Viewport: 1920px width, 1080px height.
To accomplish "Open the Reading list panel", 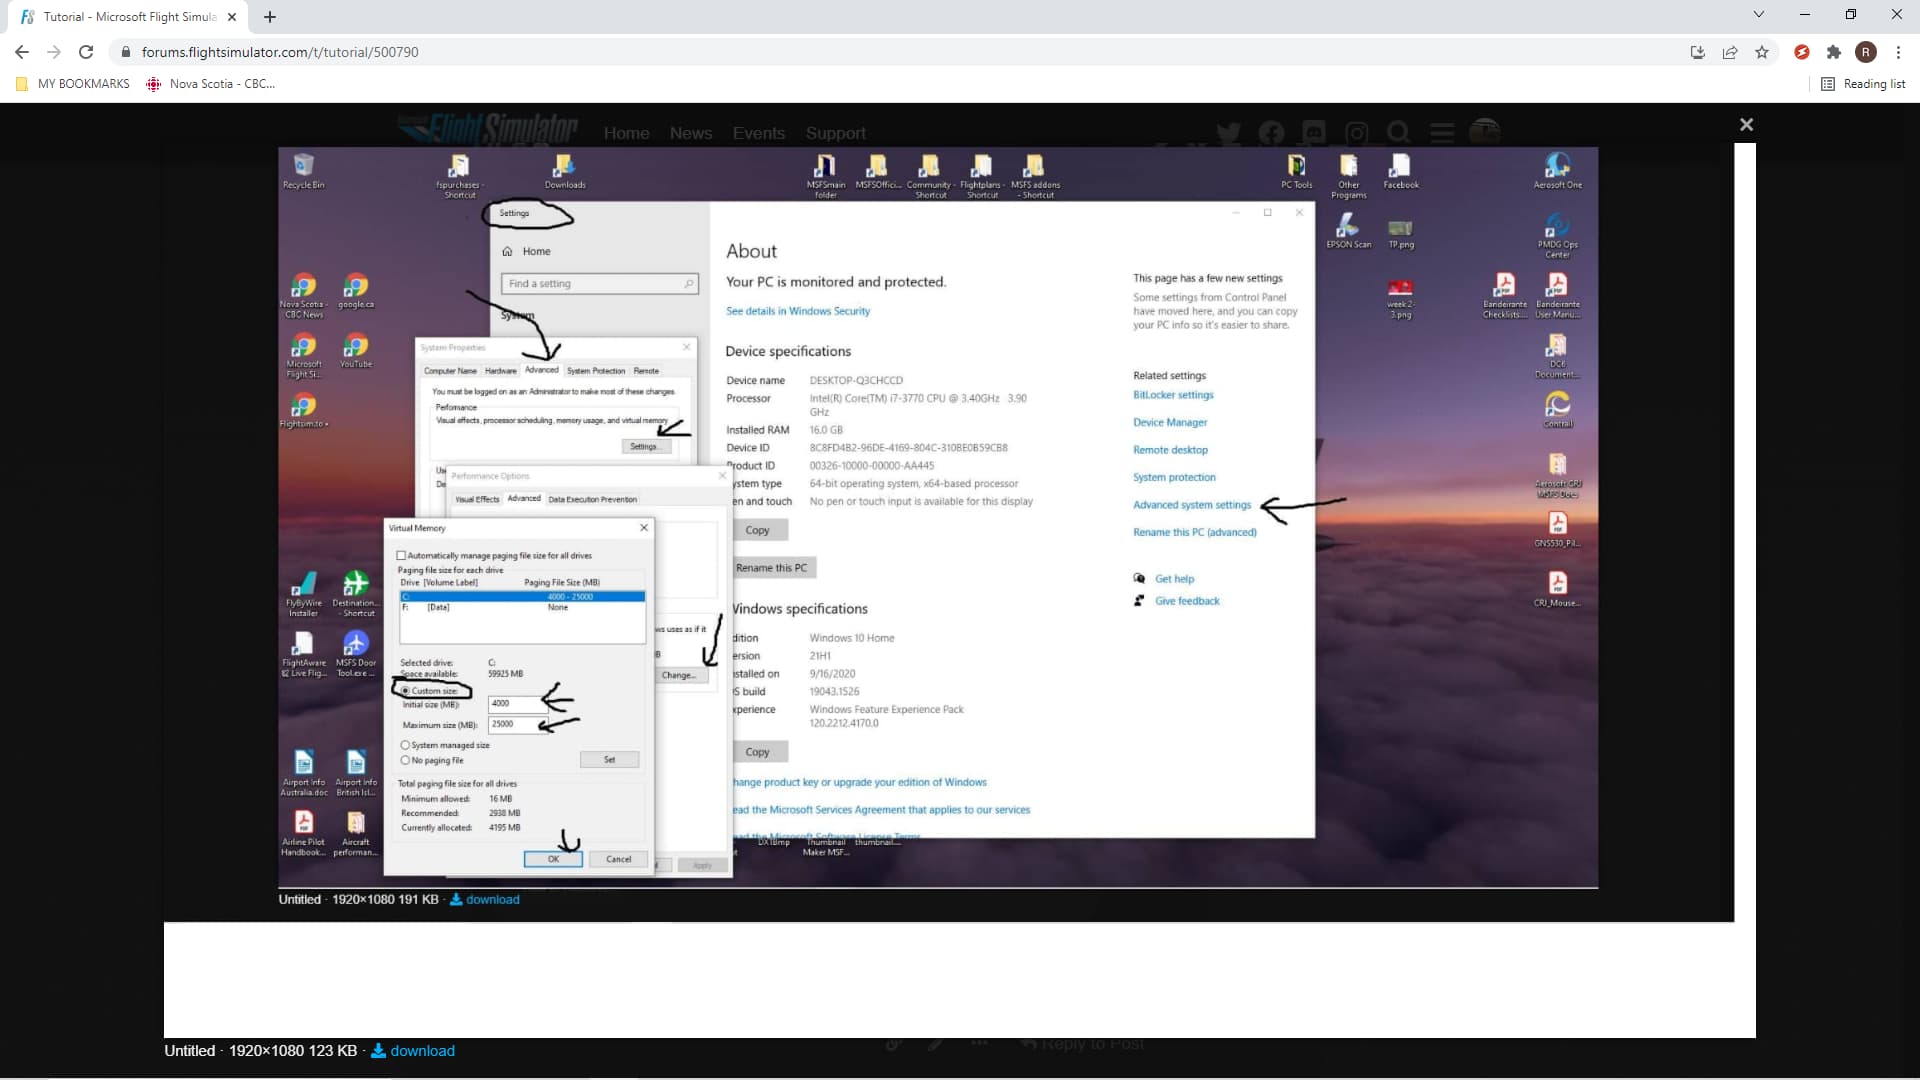I will tap(1863, 84).
